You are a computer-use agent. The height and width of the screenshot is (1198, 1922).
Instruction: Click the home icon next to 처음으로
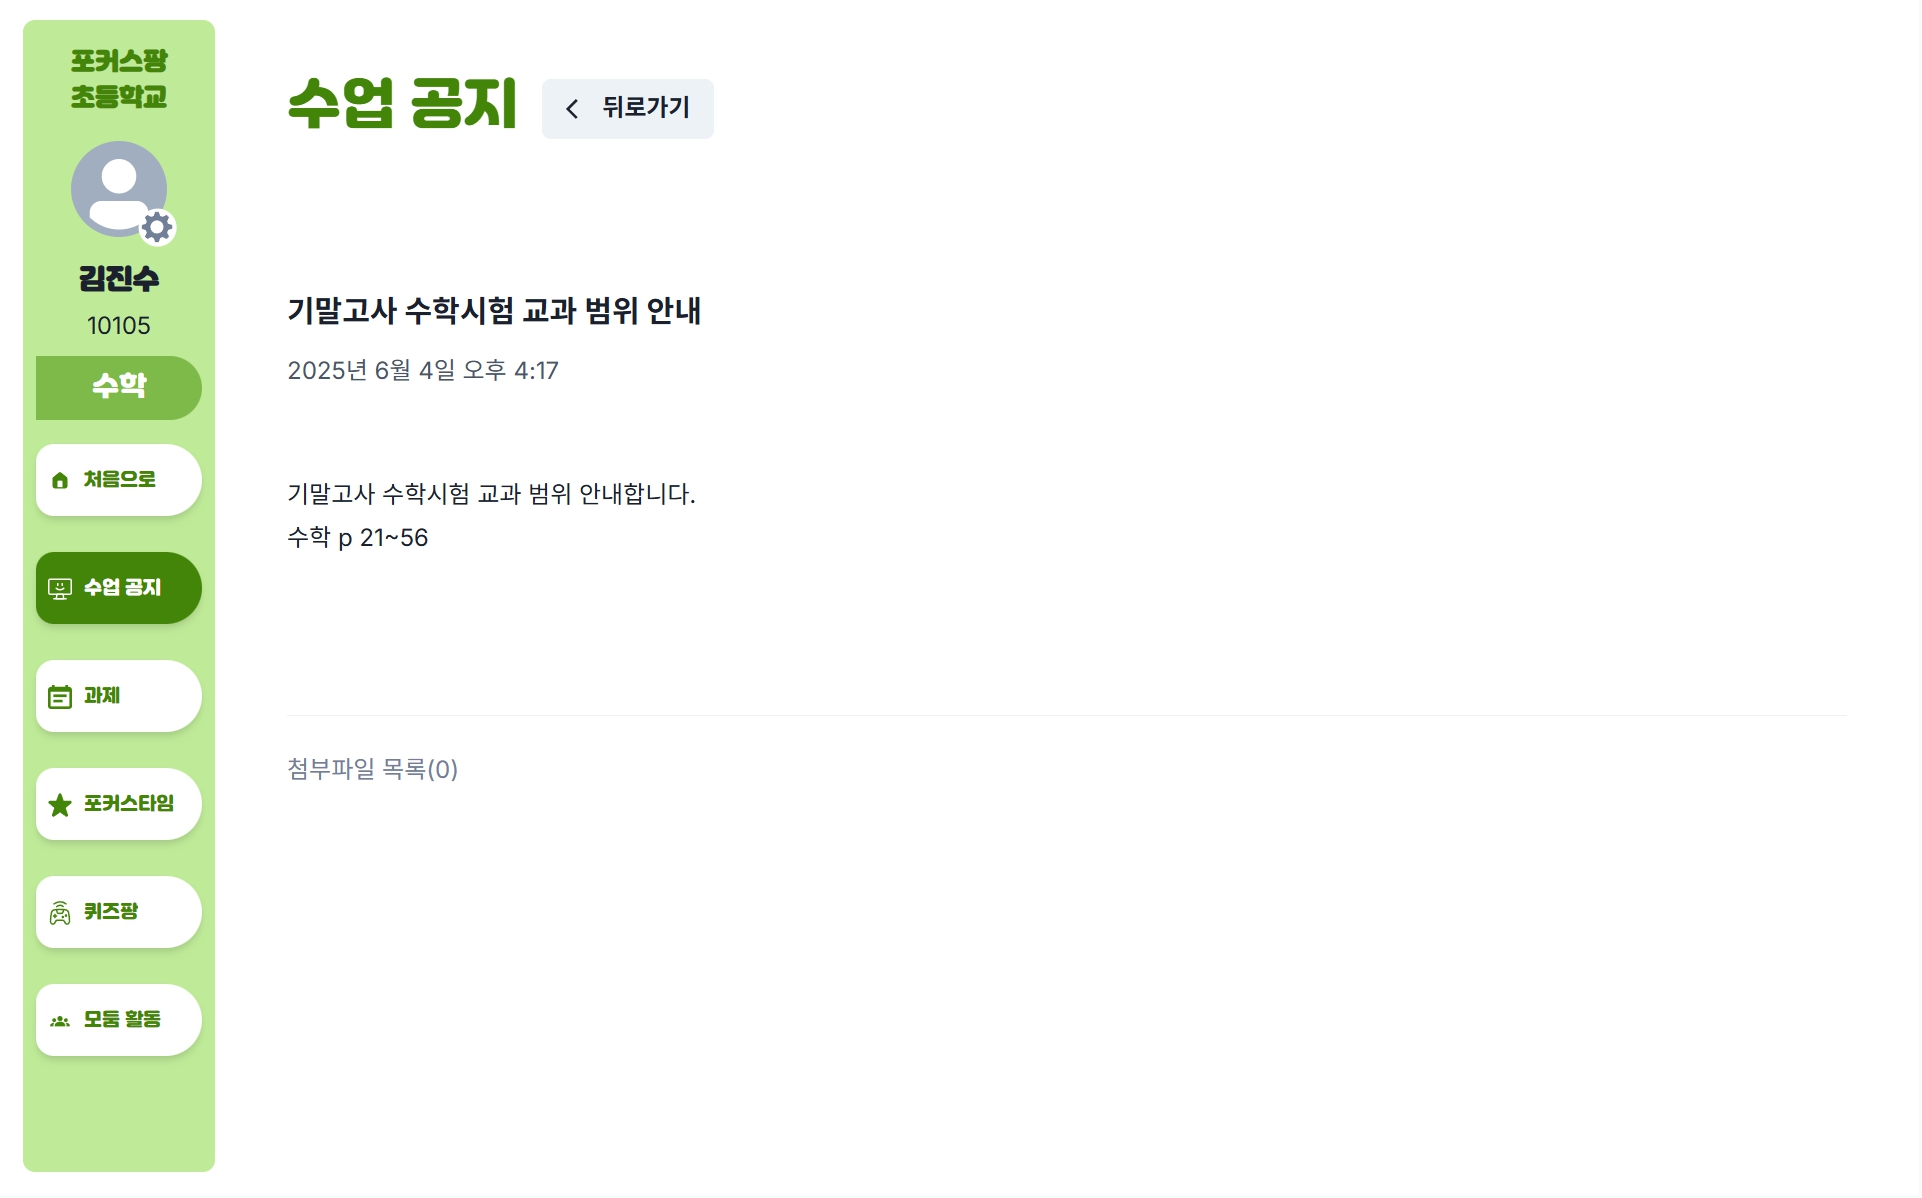[60, 481]
